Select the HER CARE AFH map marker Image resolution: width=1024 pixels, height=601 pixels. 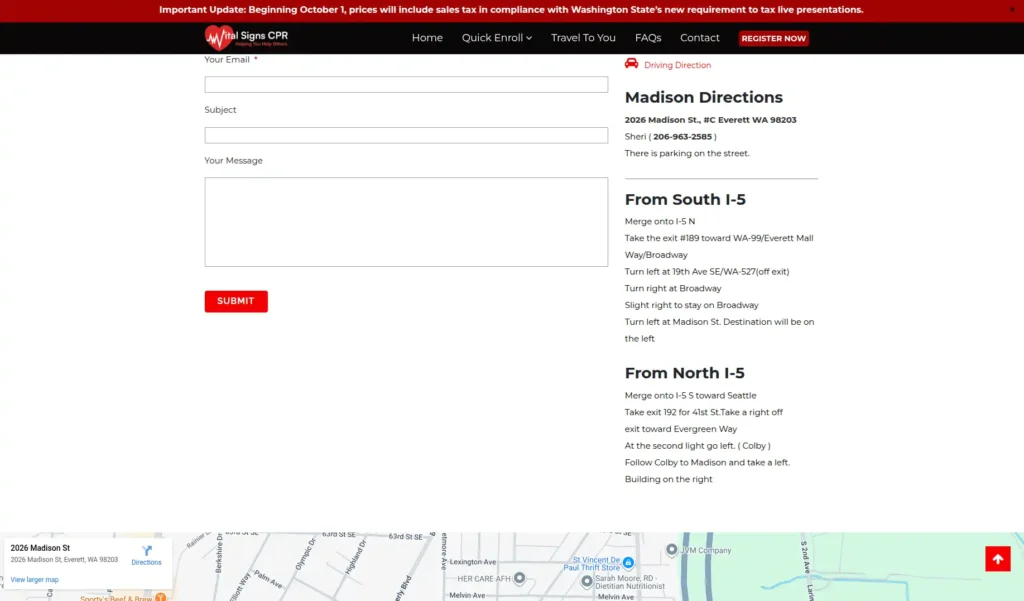point(519,578)
